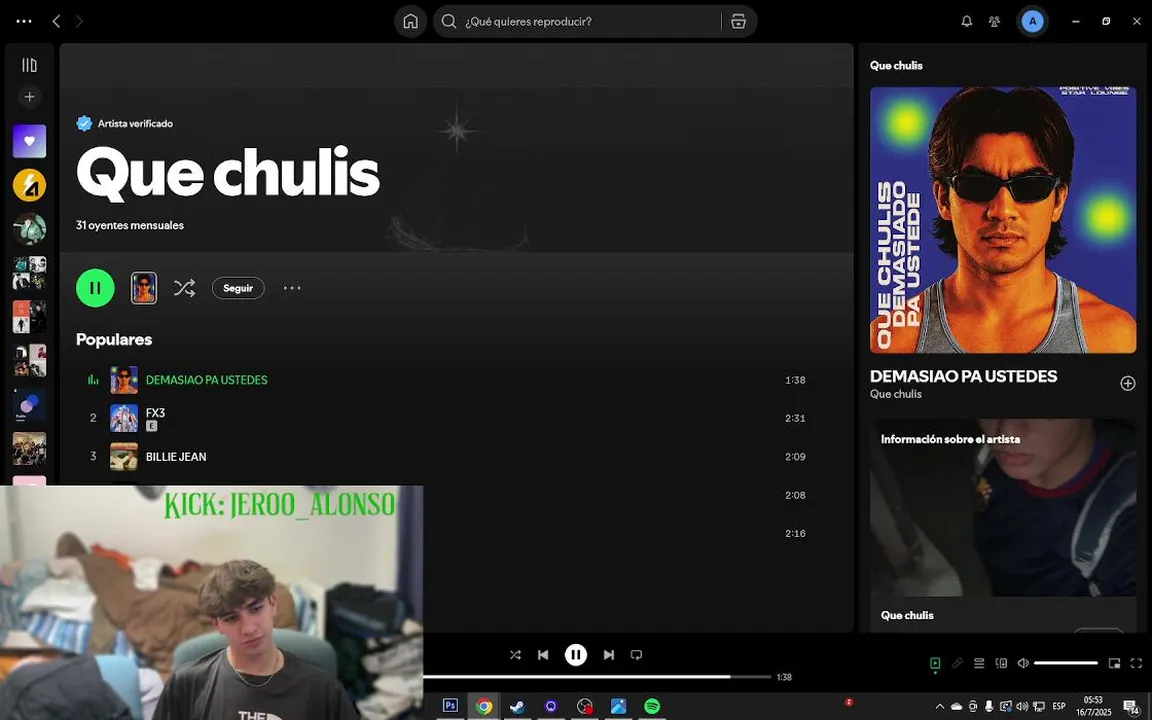Open the Windows Action Center notifications
The image size is (1152, 720).
(1132, 707)
